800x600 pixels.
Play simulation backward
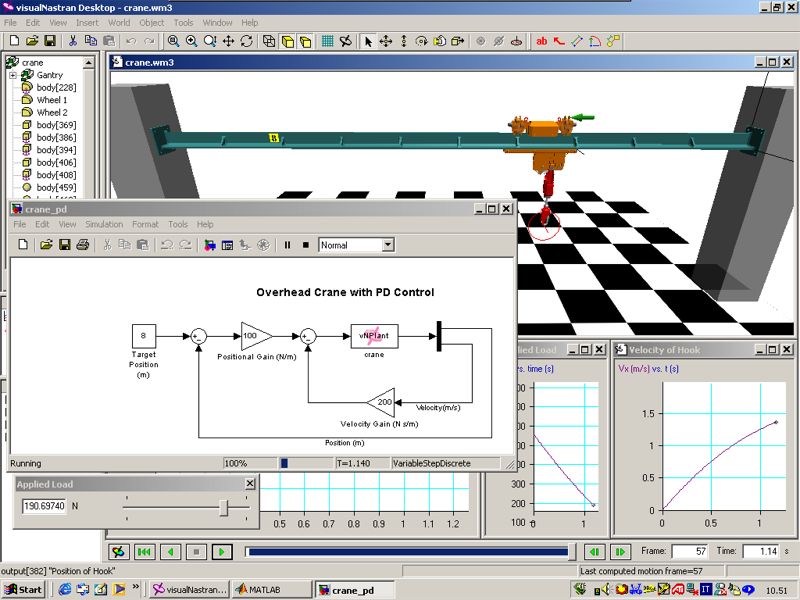(170, 552)
